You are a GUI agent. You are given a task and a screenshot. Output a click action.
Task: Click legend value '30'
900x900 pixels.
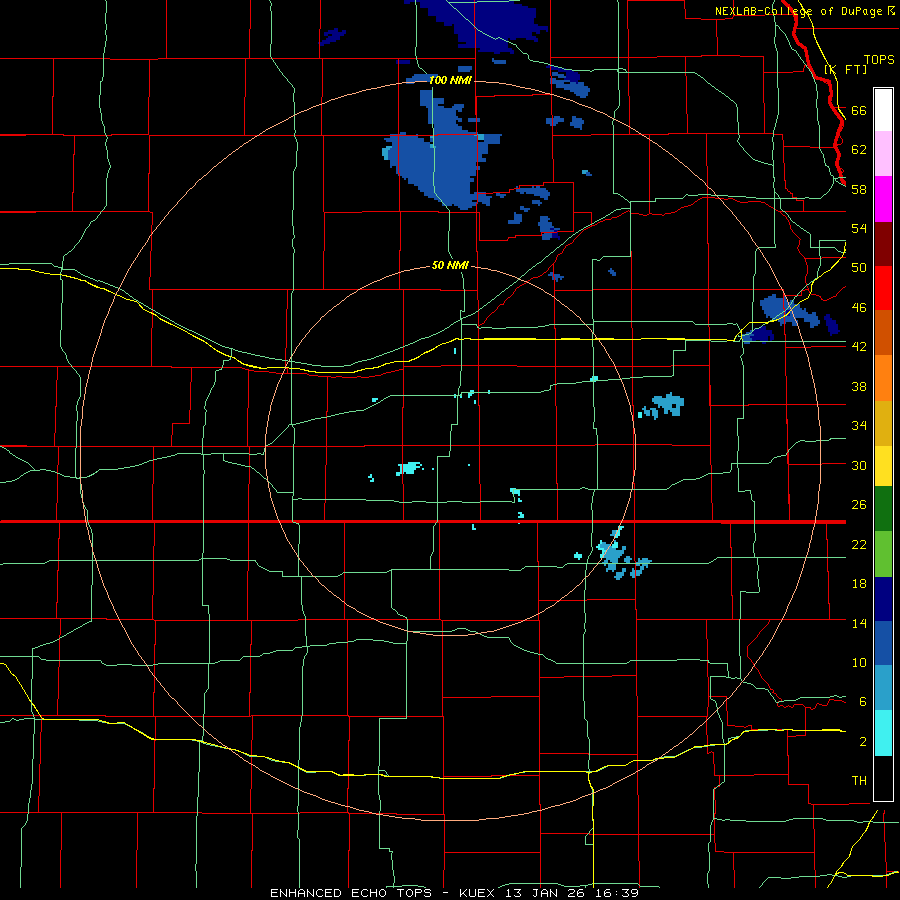(859, 465)
